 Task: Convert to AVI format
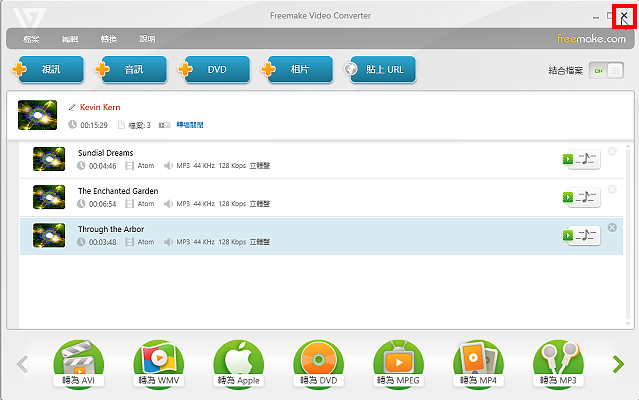[79, 365]
